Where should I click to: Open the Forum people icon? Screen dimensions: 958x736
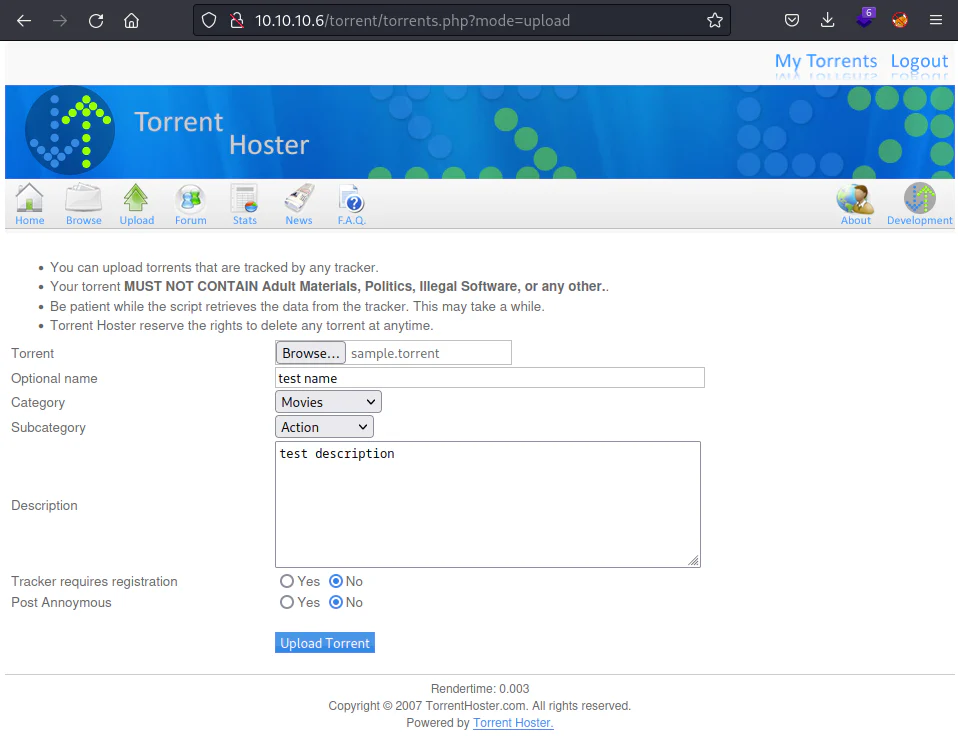tap(191, 199)
